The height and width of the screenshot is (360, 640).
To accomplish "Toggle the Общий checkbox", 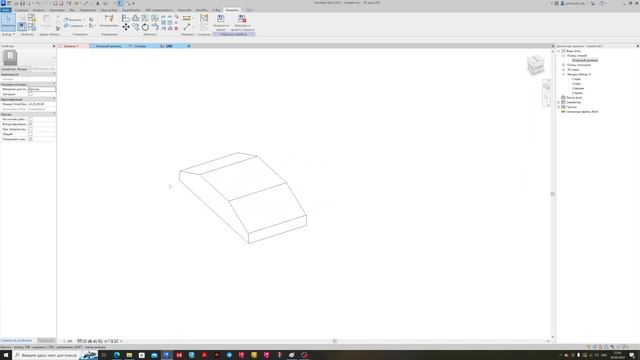I will [x=30, y=134].
